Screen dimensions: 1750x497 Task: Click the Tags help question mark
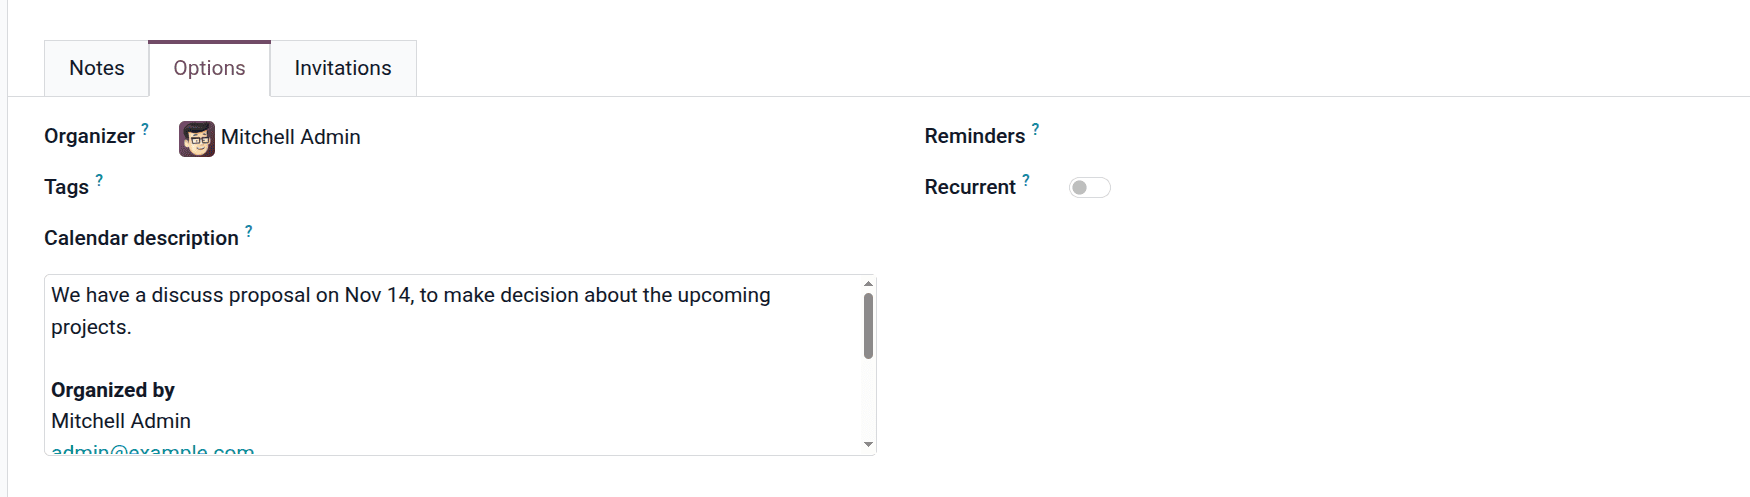(99, 180)
